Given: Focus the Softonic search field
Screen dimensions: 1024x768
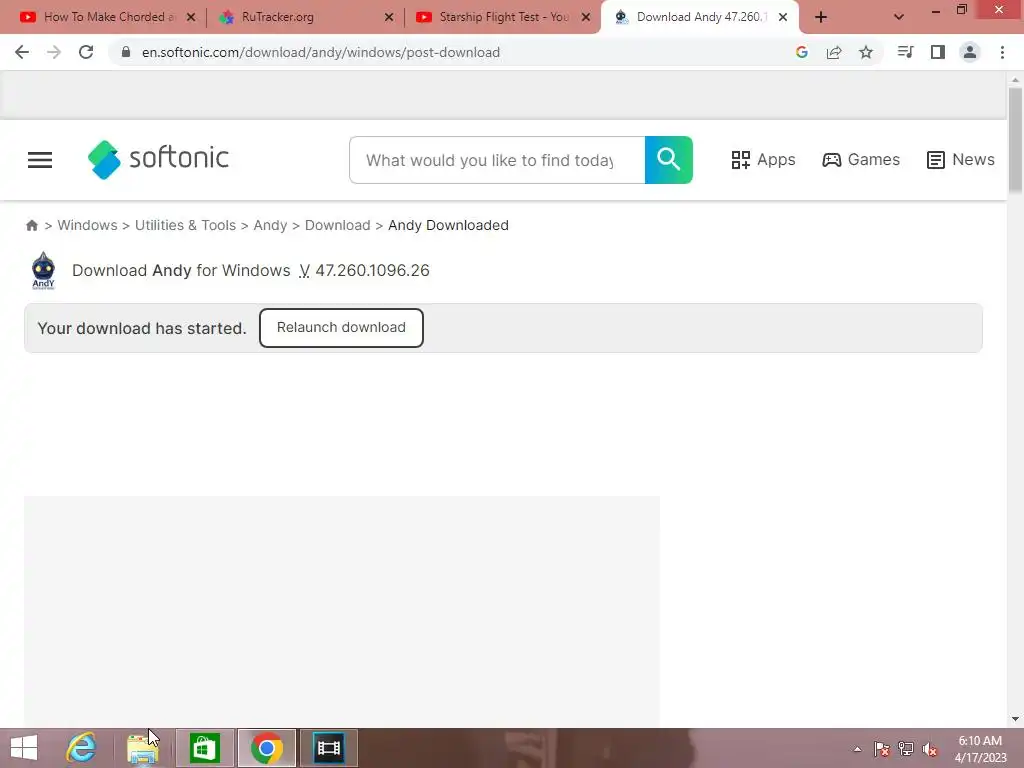Looking at the screenshot, I should tap(497, 160).
